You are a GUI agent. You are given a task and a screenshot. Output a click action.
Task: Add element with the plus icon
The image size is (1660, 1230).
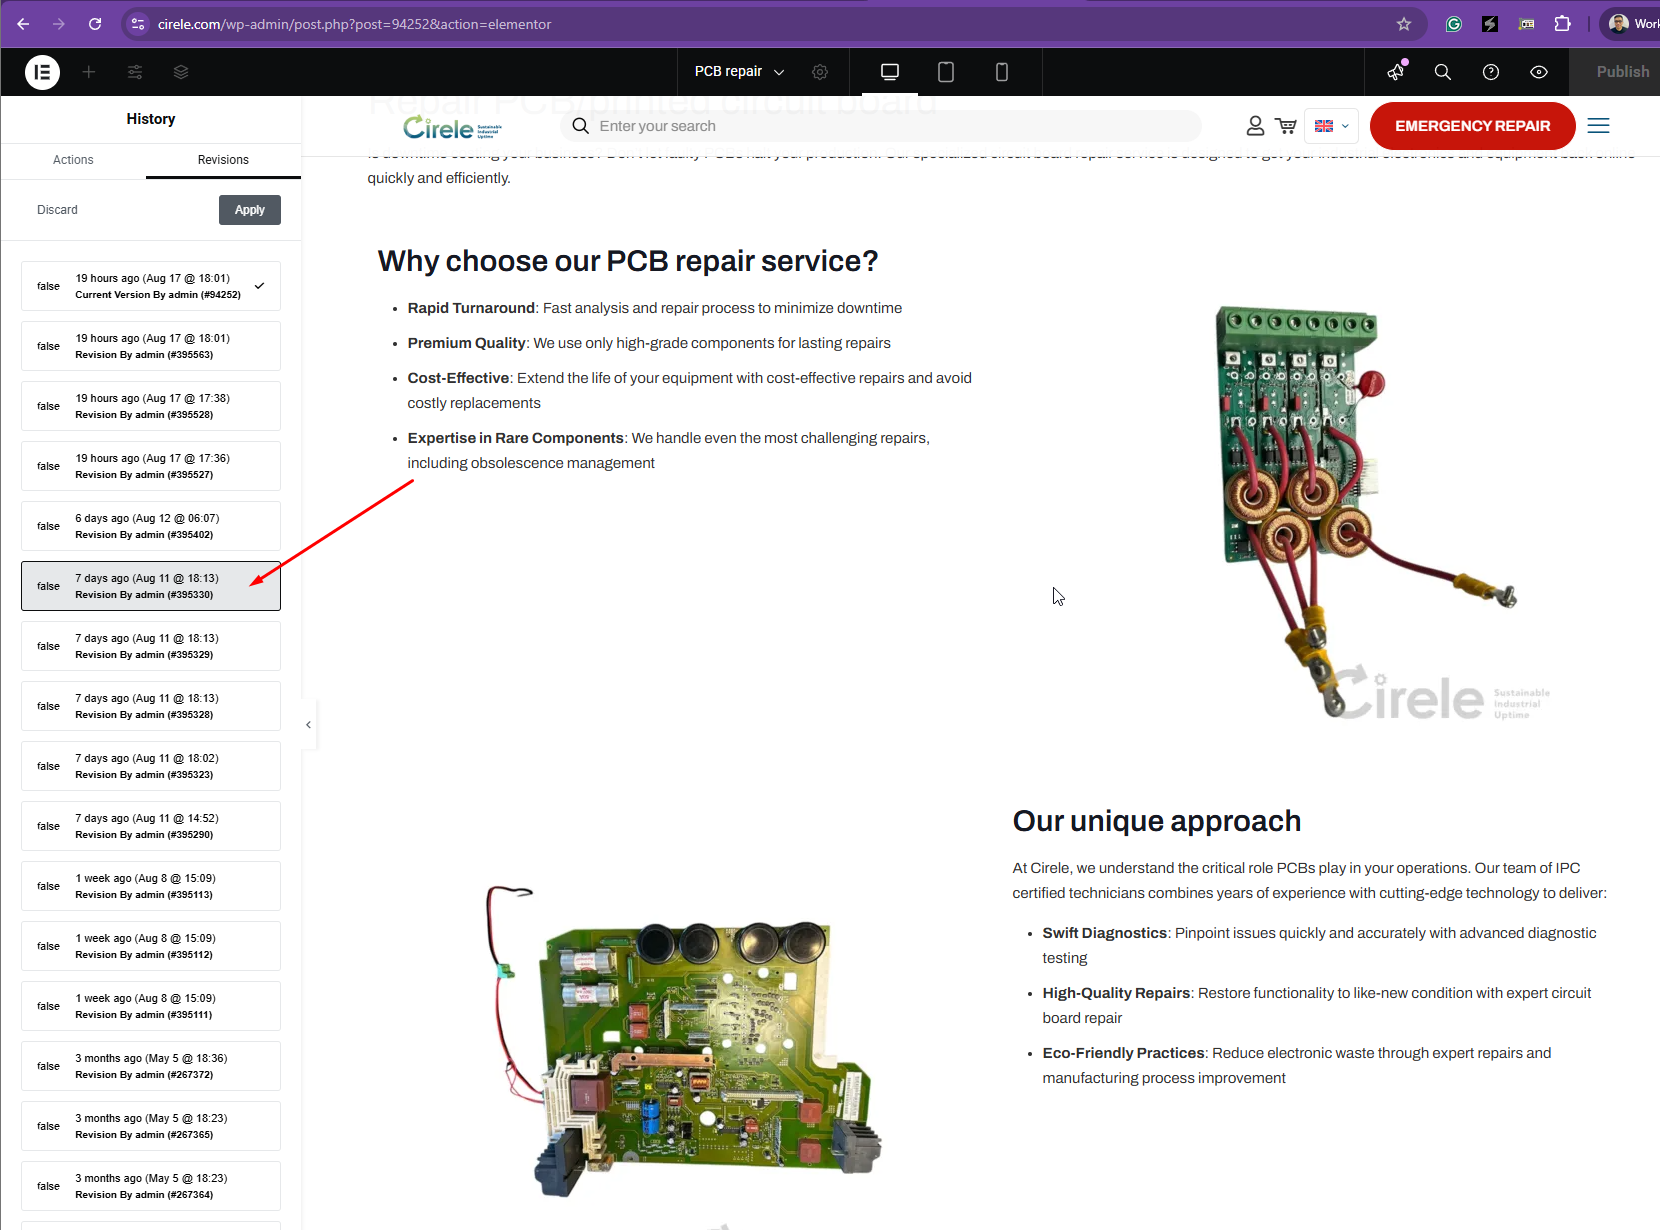(x=89, y=72)
